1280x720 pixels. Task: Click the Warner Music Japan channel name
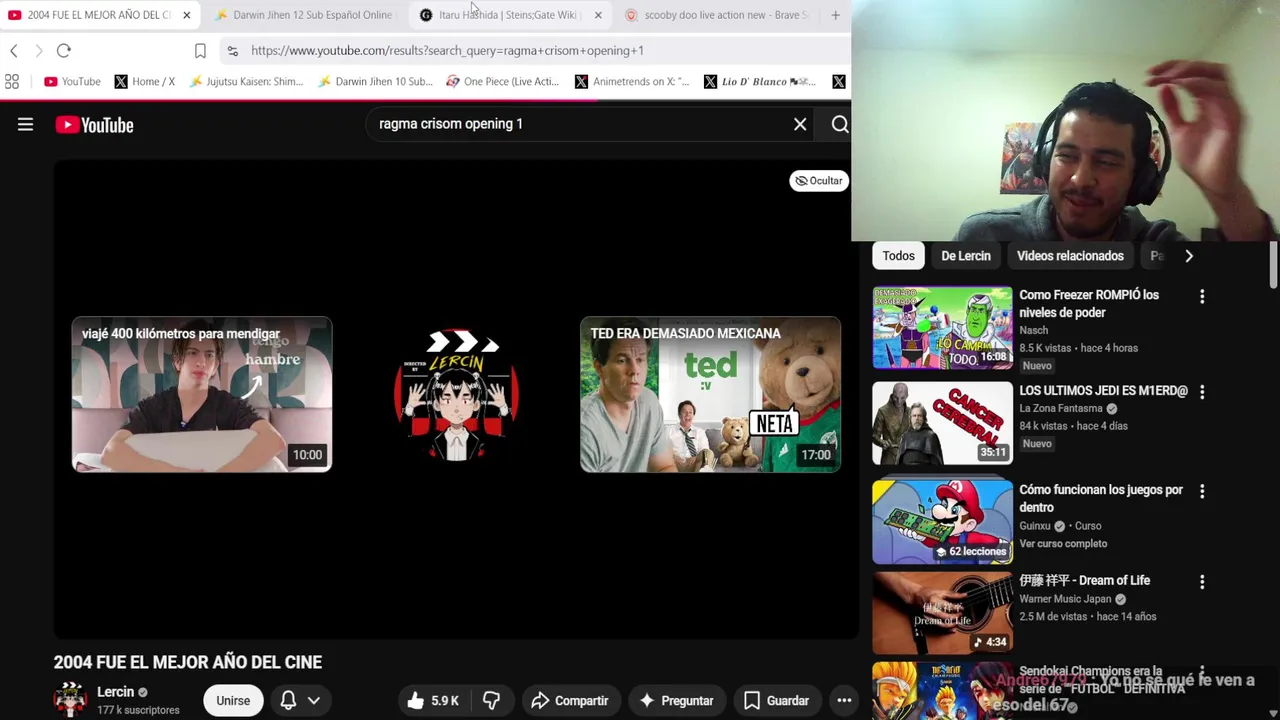coord(1065,599)
